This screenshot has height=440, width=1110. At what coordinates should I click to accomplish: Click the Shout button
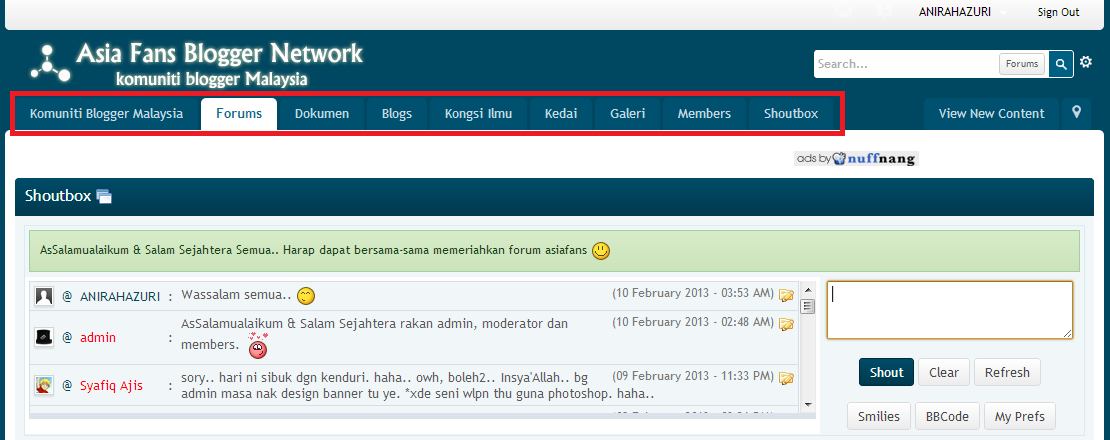tap(886, 372)
